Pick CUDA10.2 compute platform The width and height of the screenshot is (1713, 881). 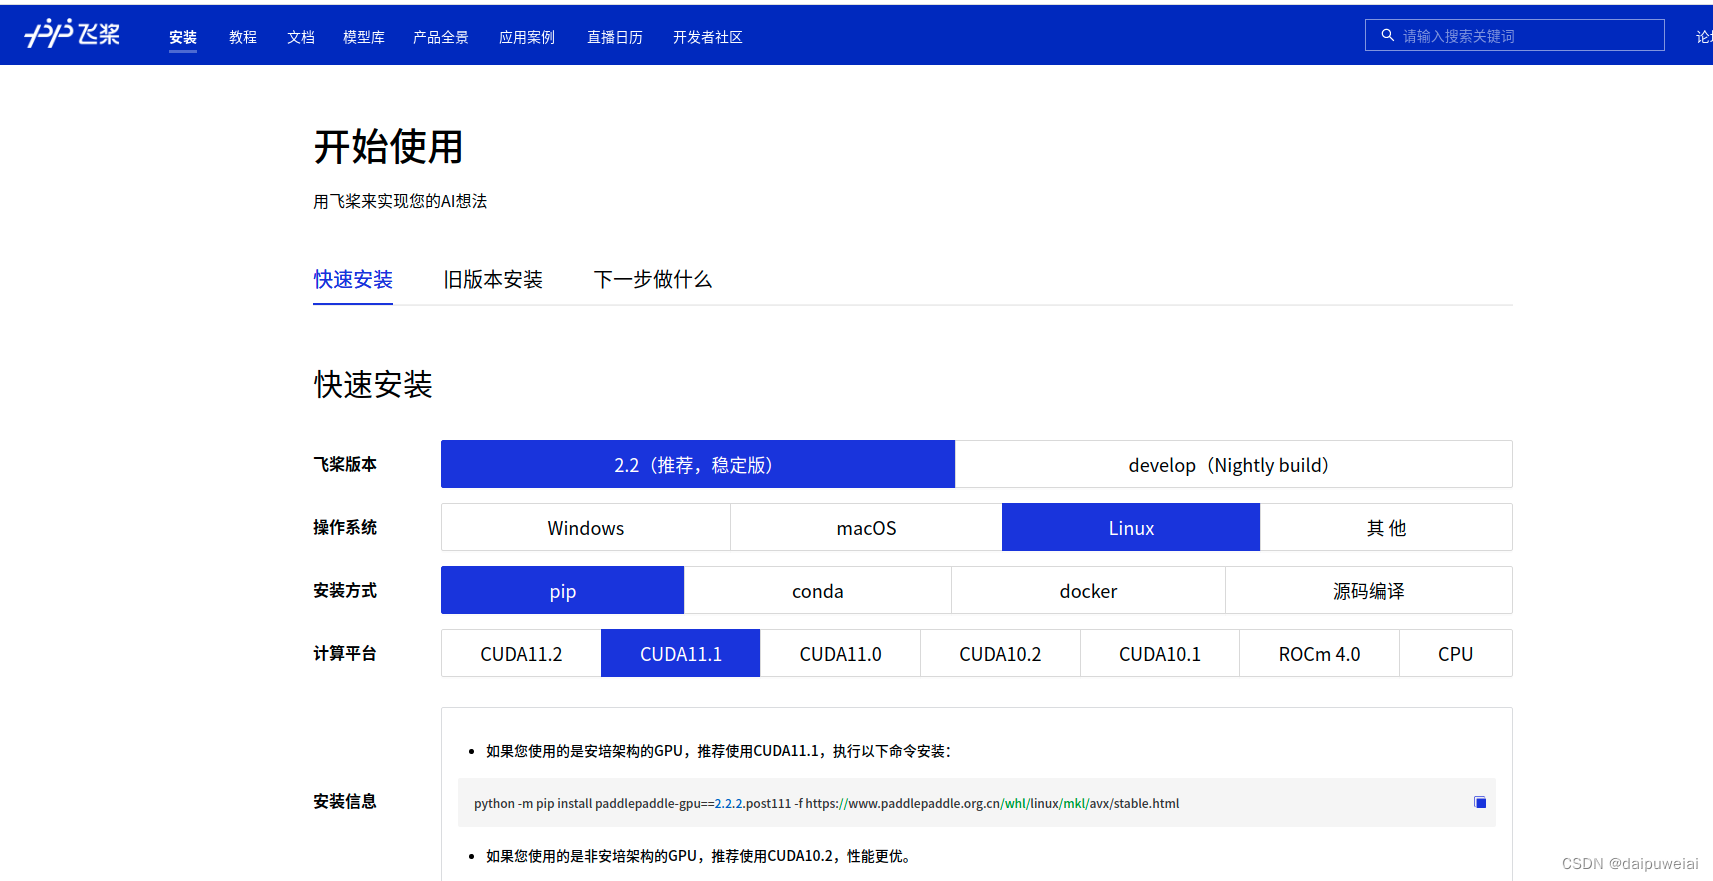(x=1000, y=653)
